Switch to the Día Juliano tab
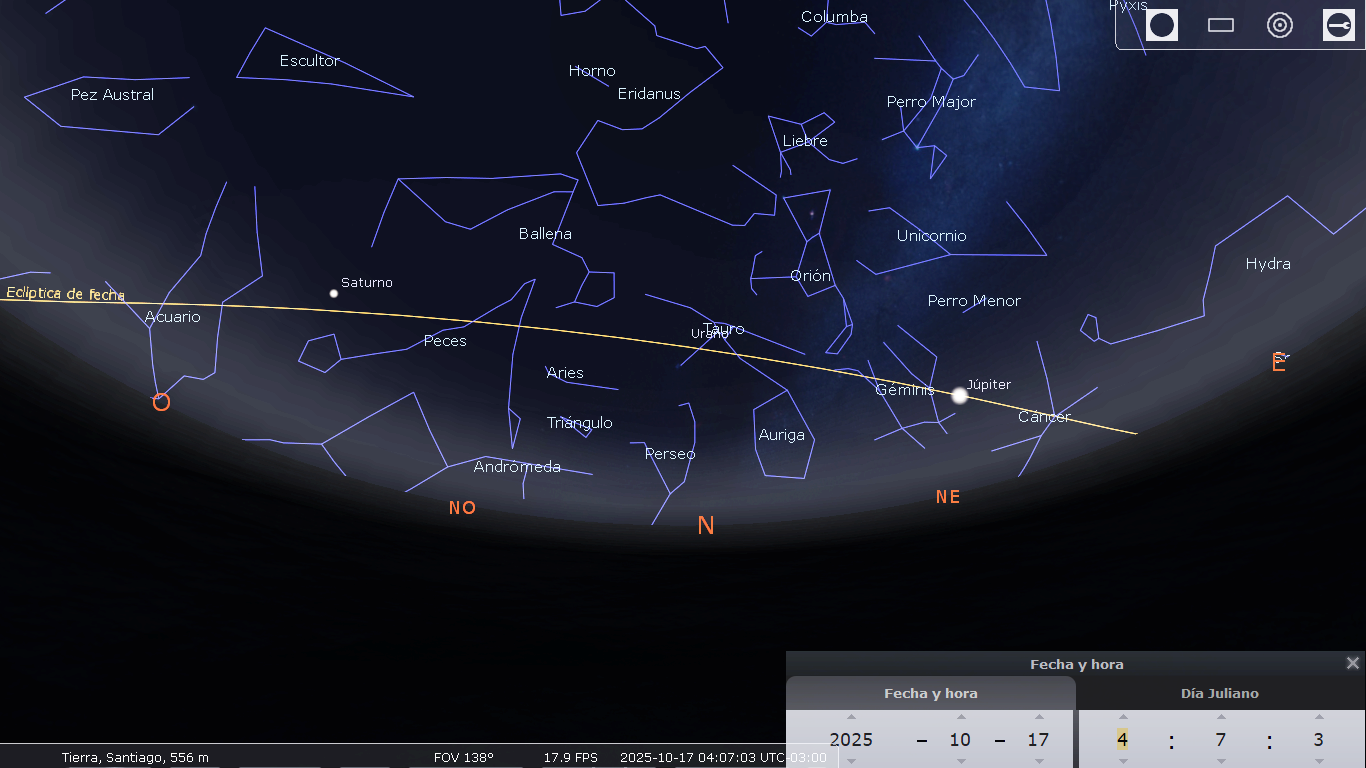1366x768 pixels. point(1219,693)
